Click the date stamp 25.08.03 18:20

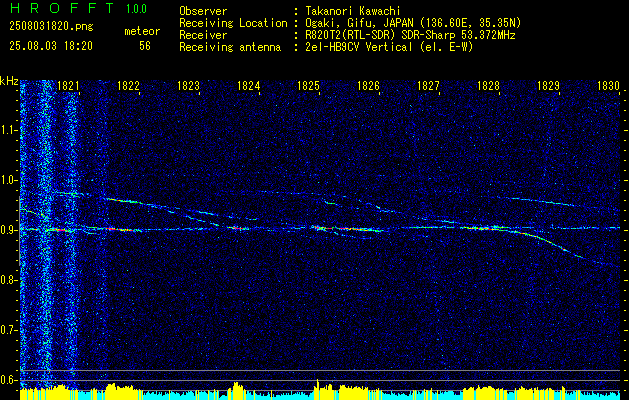coord(51,46)
